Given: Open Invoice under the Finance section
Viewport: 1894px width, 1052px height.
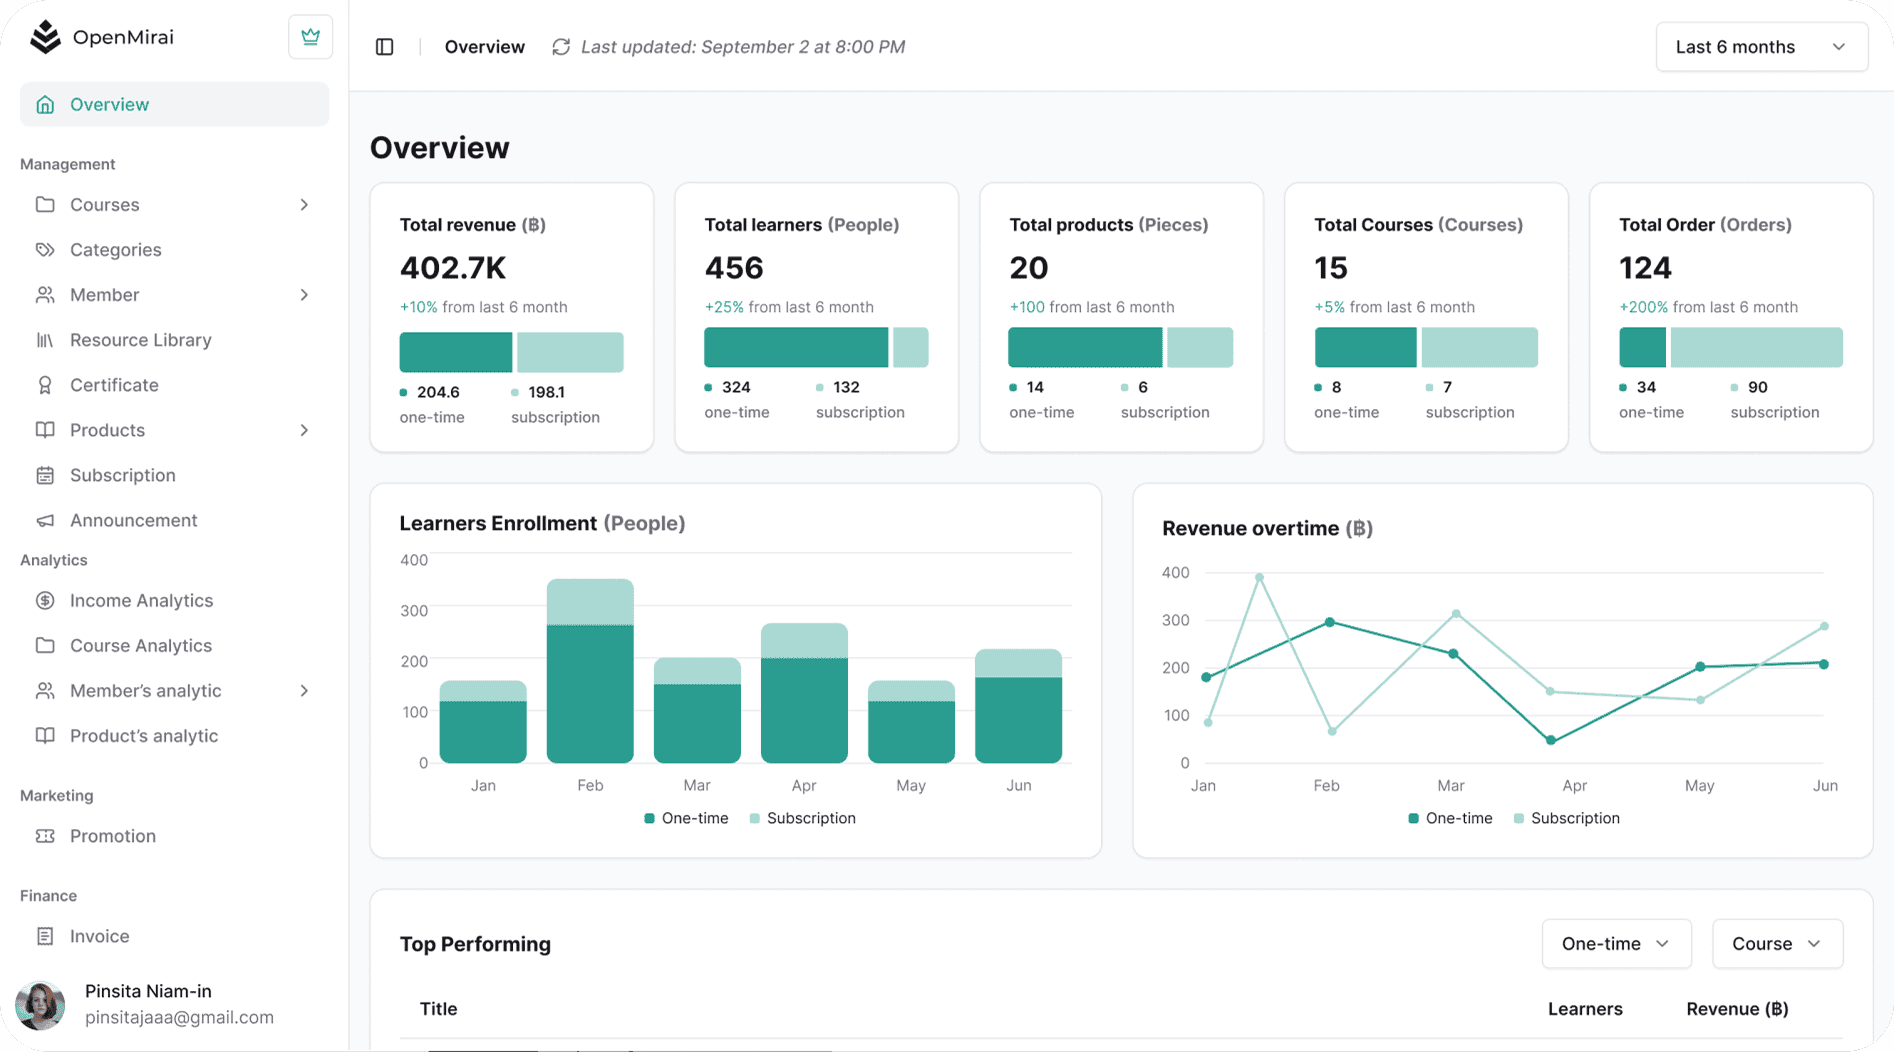Looking at the screenshot, I should (x=99, y=936).
